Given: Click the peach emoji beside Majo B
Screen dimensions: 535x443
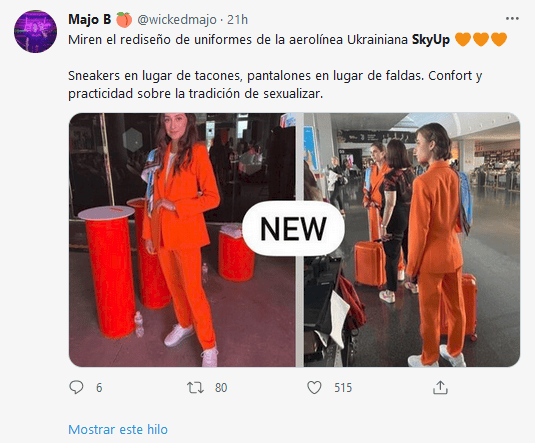Looking at the screenshot, I should 124,20.
